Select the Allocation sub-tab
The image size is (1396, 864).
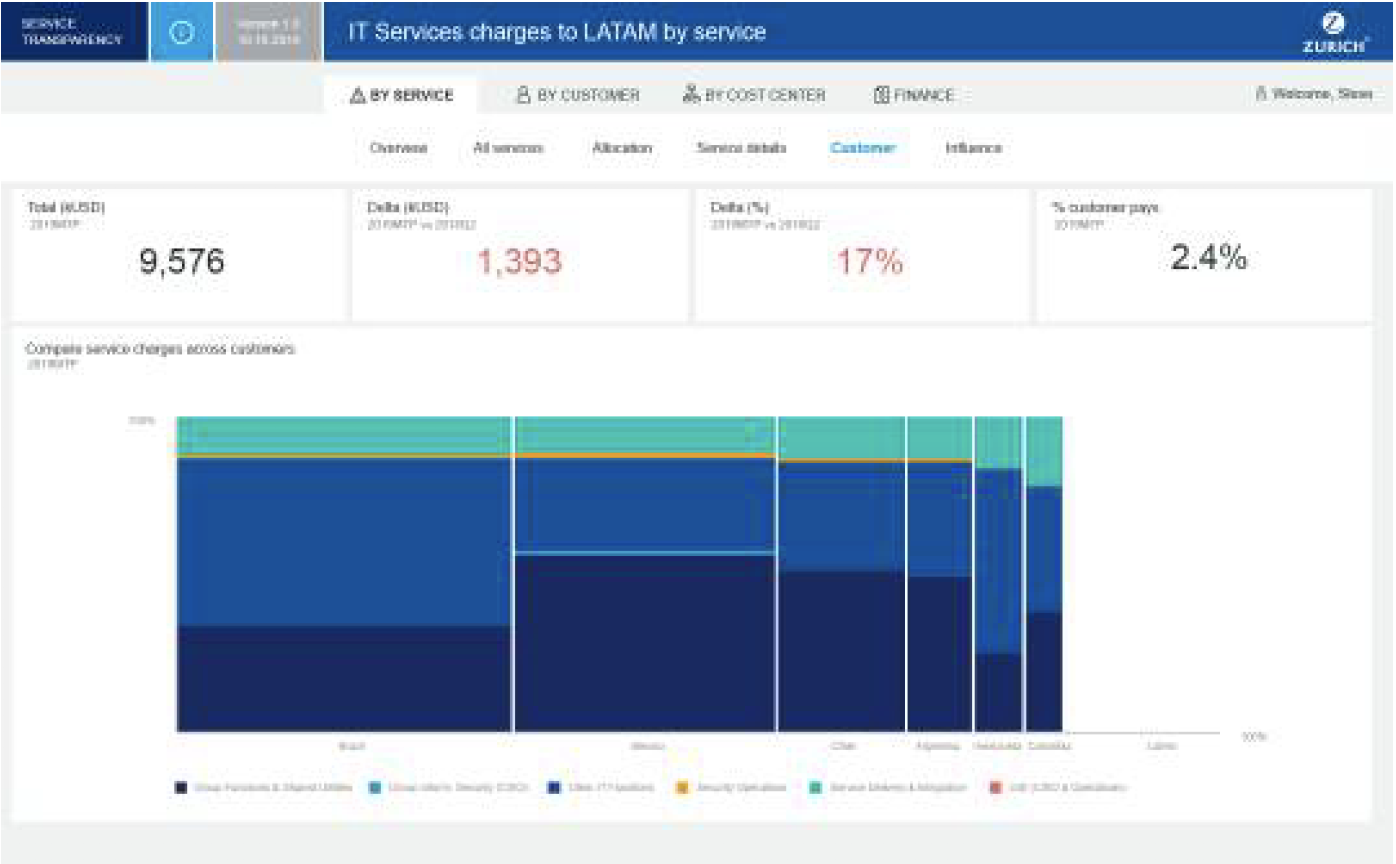(621, 148)
